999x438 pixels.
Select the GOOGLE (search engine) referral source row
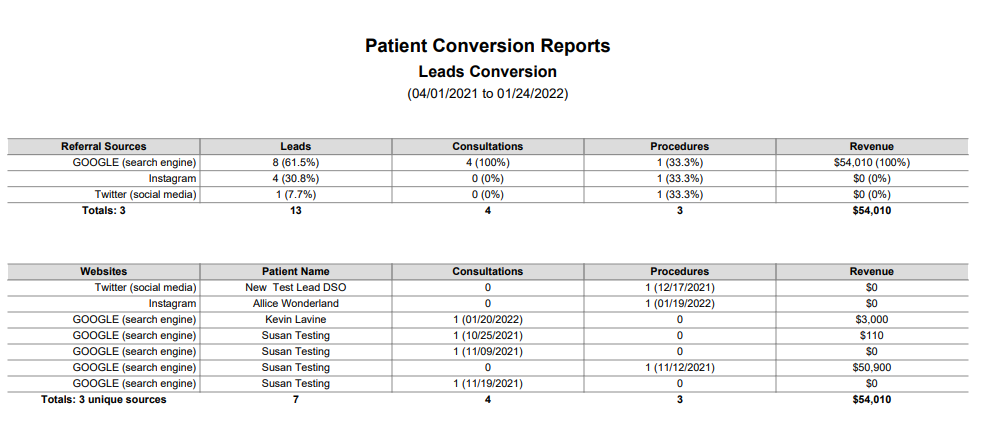pyautogui.click(x=488, y=162)
